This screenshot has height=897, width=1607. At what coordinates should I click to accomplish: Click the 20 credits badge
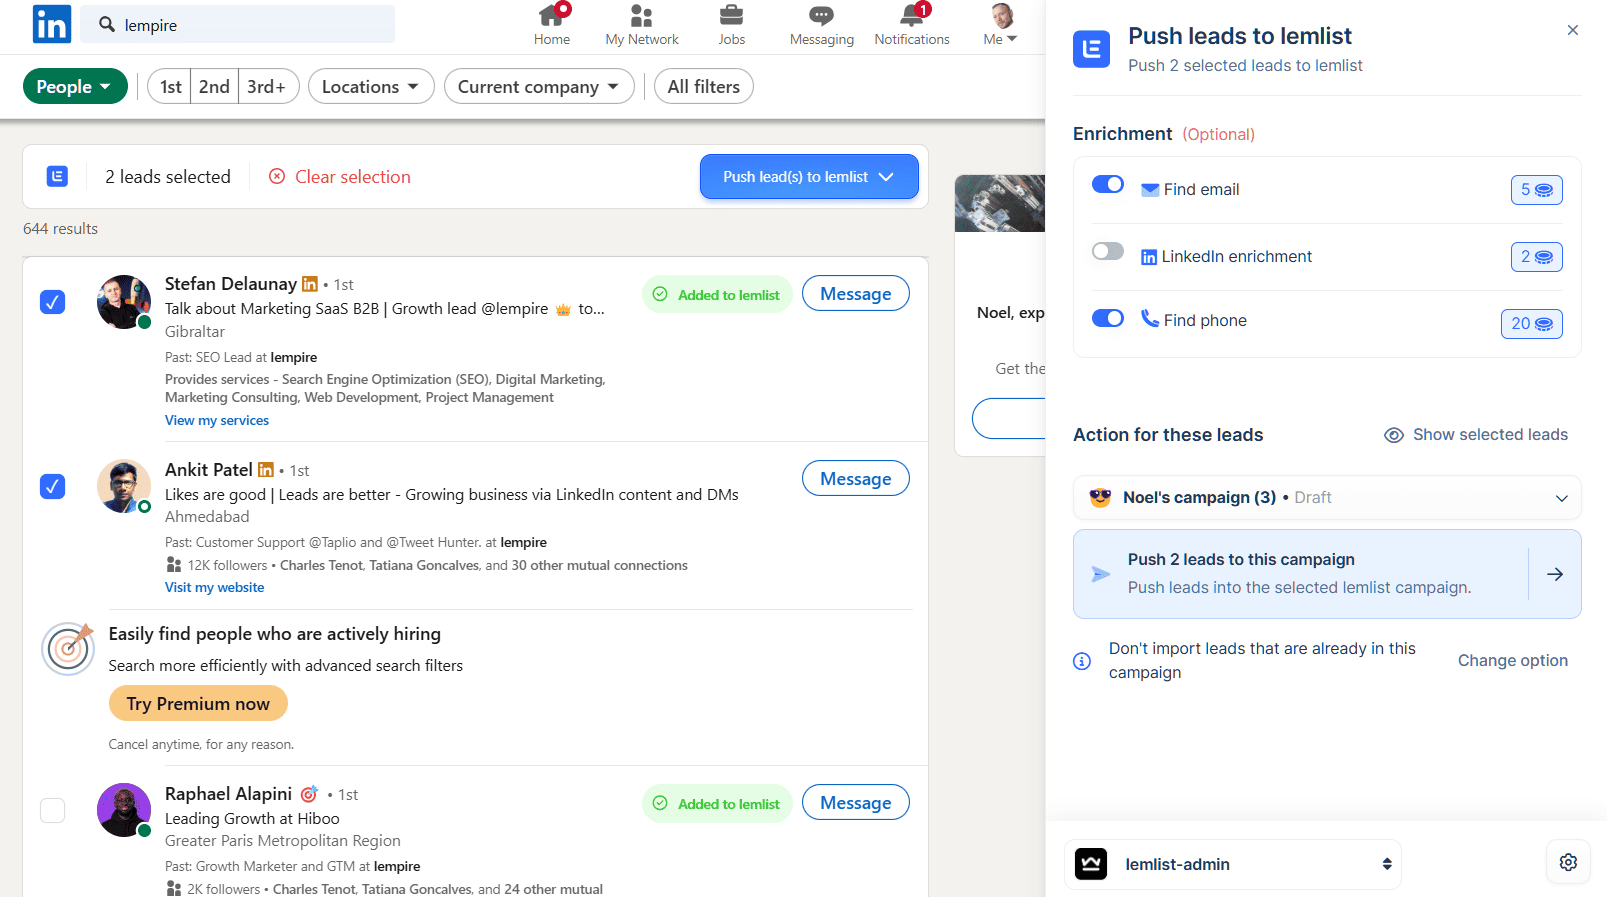[1532, 324]
